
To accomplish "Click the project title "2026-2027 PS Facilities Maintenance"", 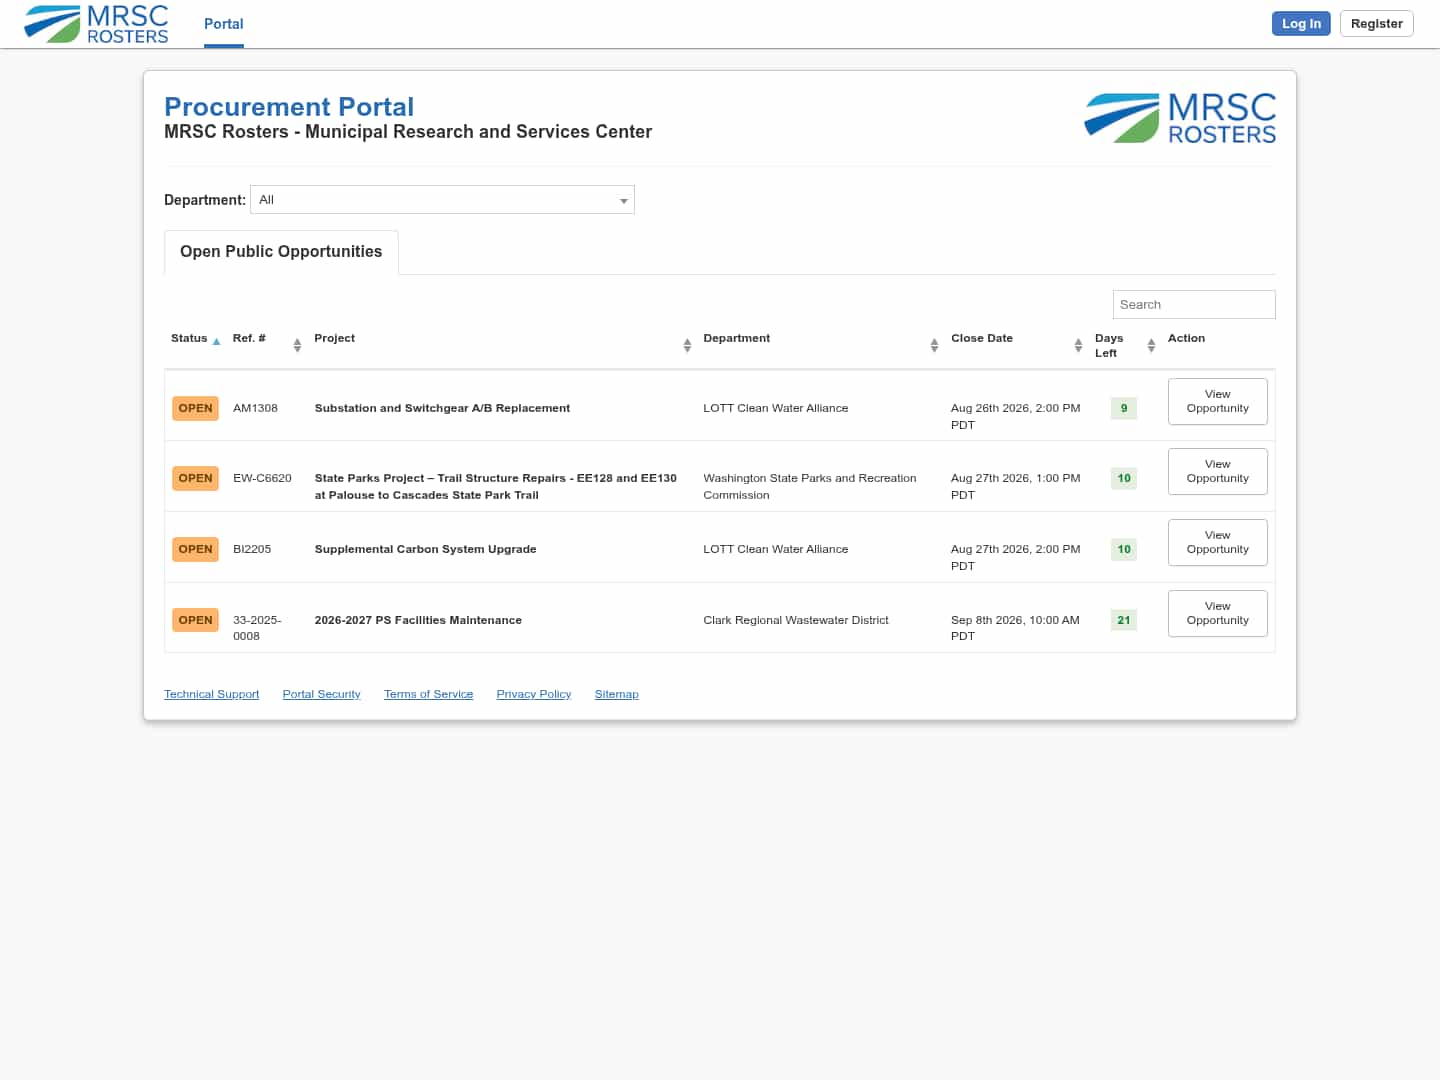I will [418, 620].
